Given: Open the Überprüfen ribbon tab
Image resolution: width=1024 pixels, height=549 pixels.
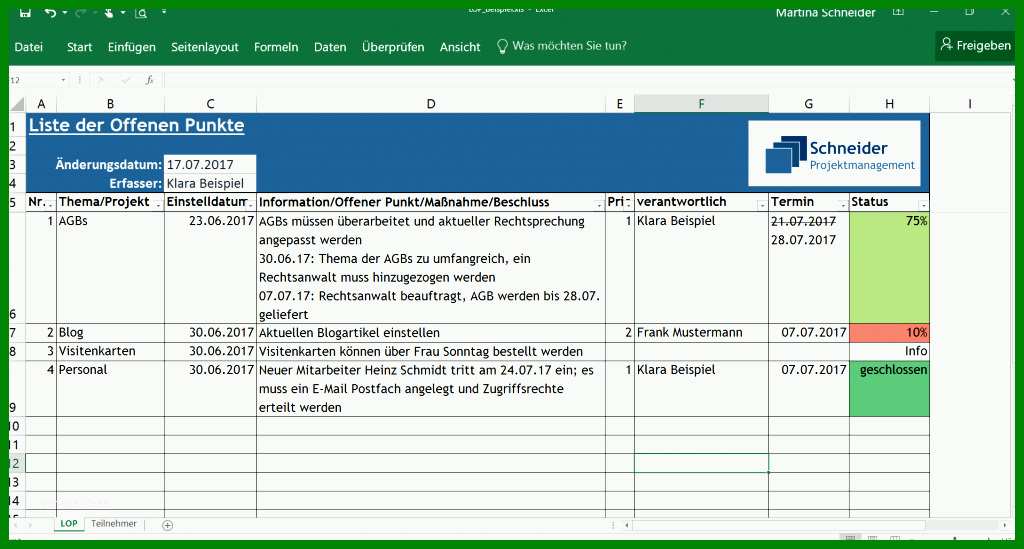Looking at the screenshot, I should pyautogui.click(x=393, y=47).
